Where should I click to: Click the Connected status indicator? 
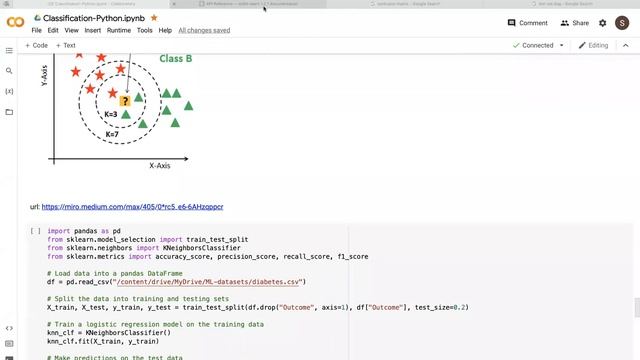[x=533, y=45]
